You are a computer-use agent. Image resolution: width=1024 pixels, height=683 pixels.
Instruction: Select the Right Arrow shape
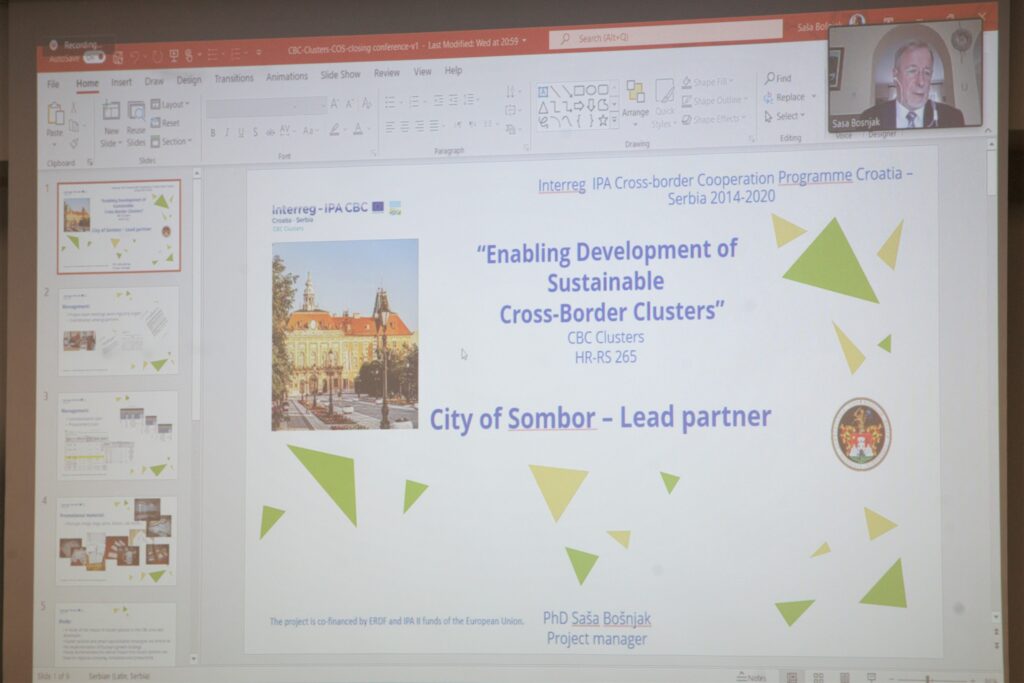(x=579, y=105)
